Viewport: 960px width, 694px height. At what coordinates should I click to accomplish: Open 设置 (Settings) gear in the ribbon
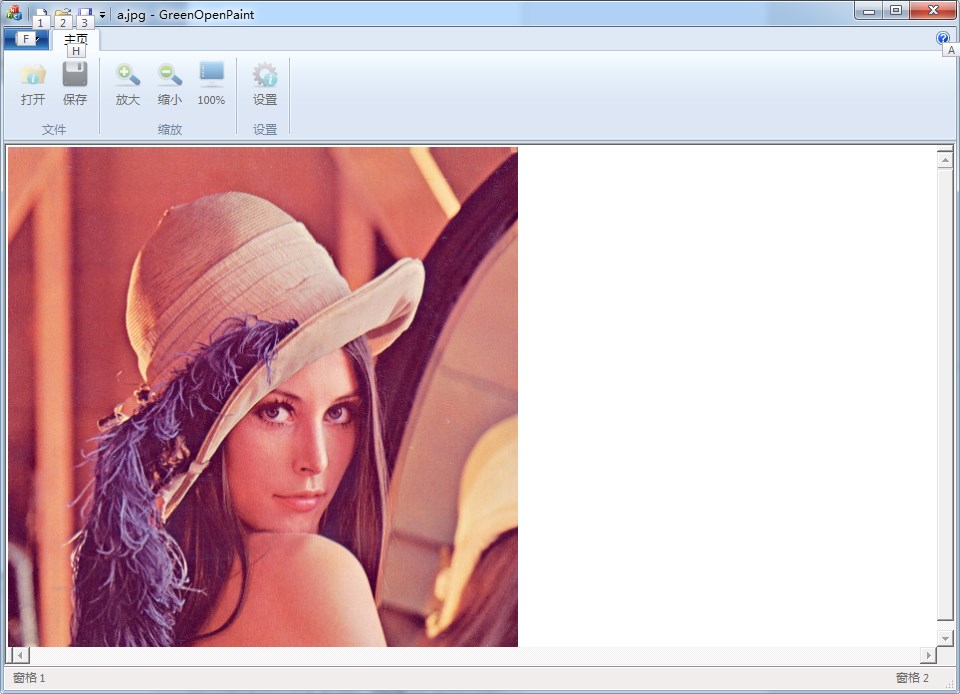coord(265,85)
